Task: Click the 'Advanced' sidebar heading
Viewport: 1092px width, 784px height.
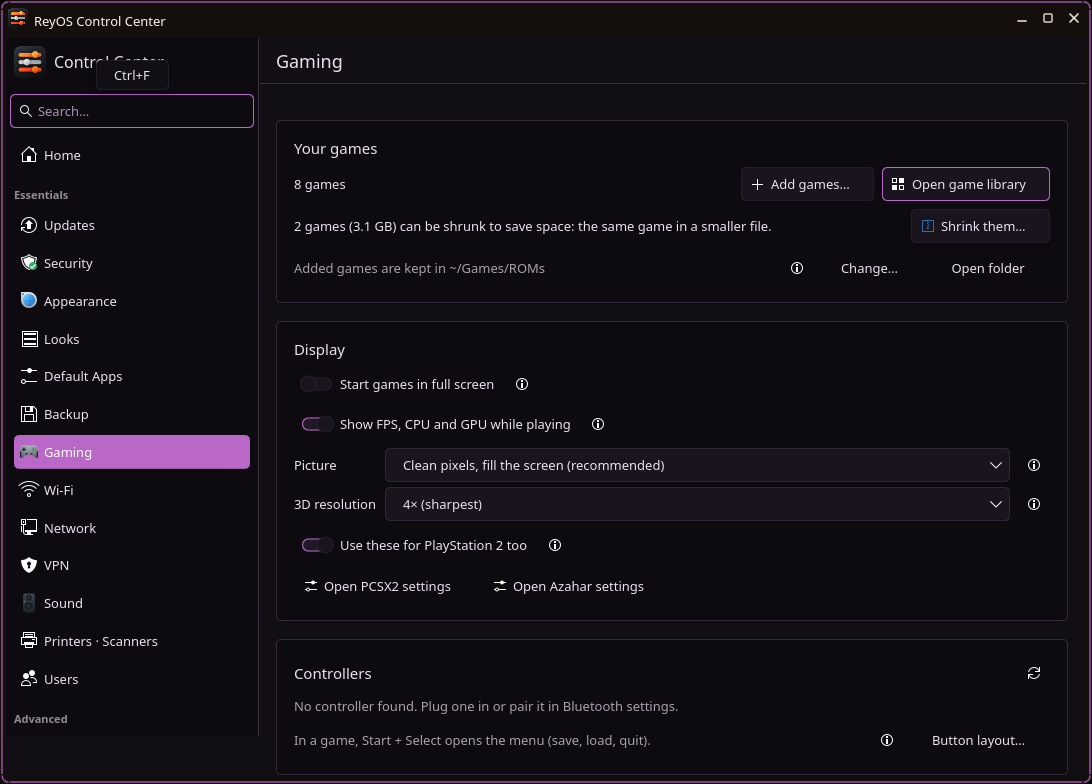Action: pyautogui.click(x=40, y=719)
